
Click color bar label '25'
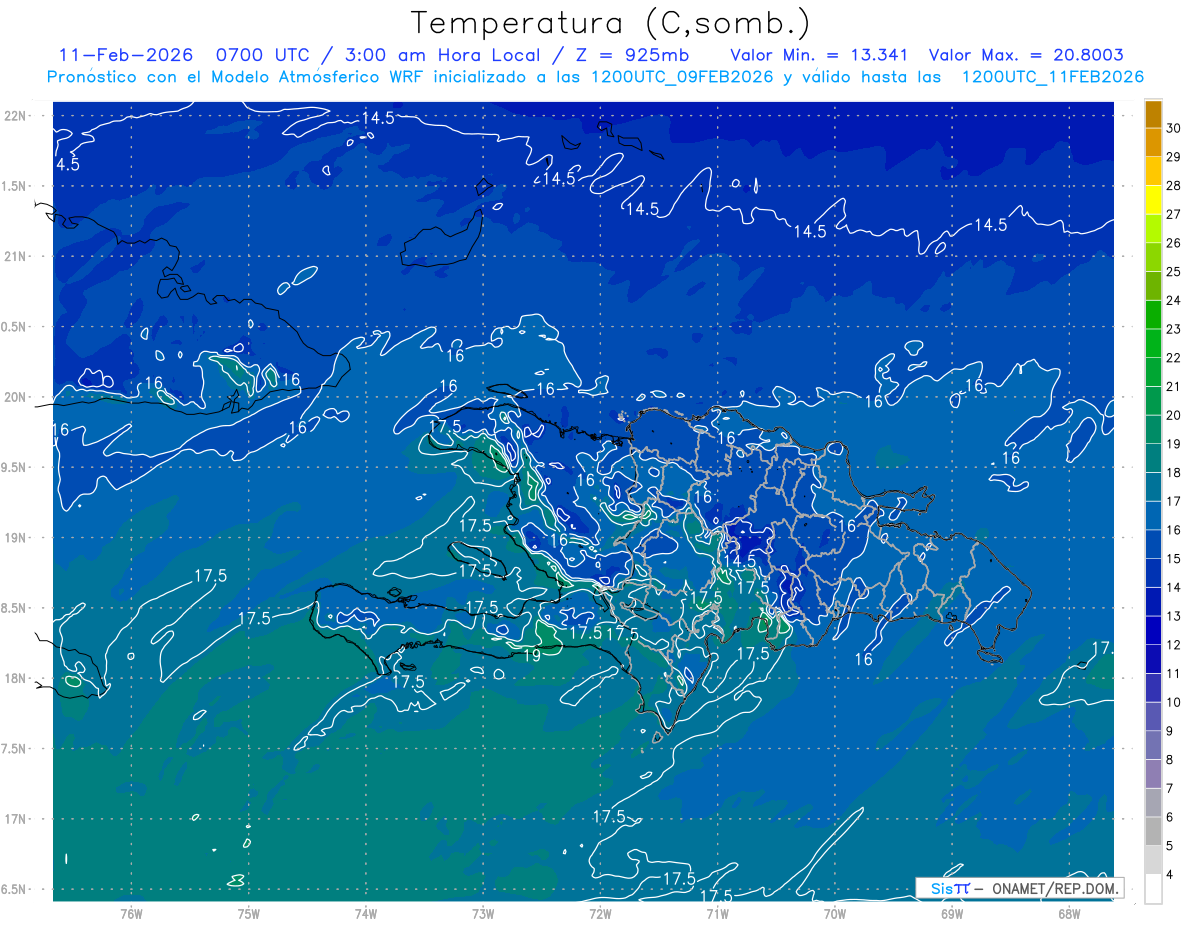1174,272
